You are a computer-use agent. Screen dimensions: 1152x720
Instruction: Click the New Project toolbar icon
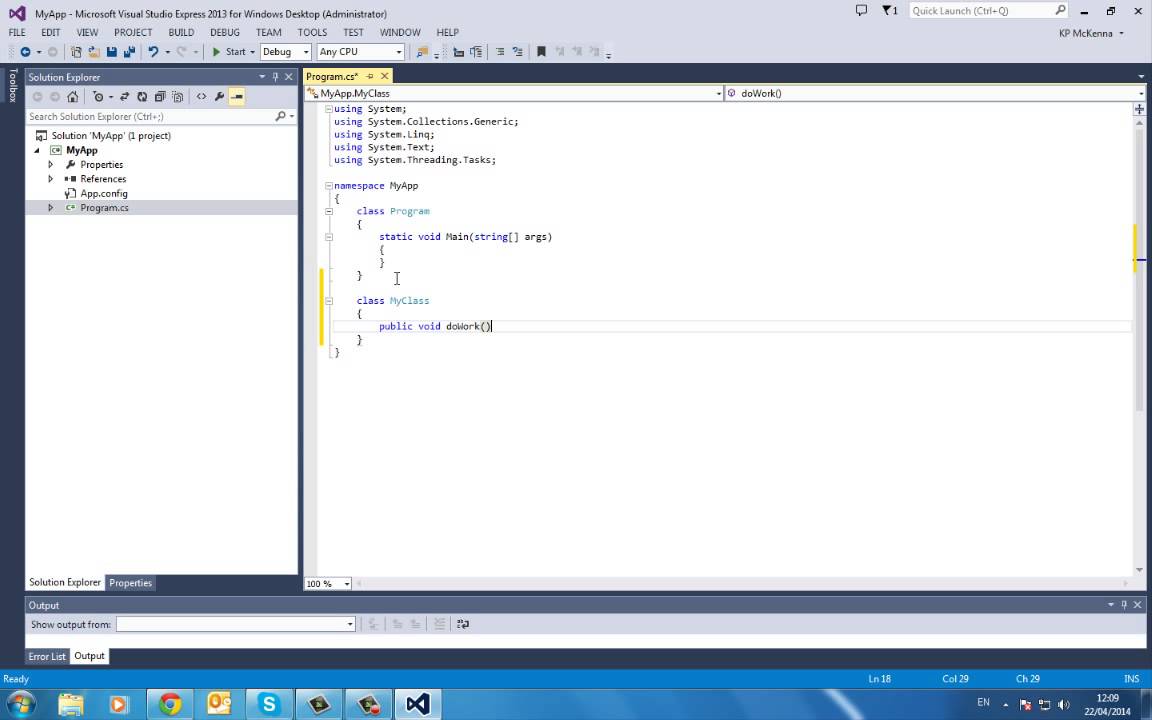(x=76, y=51)
